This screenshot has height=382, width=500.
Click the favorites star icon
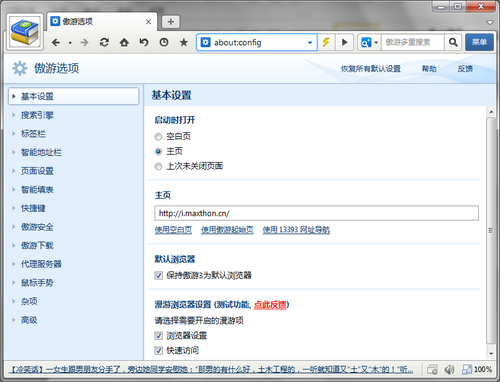coord(184,42)
